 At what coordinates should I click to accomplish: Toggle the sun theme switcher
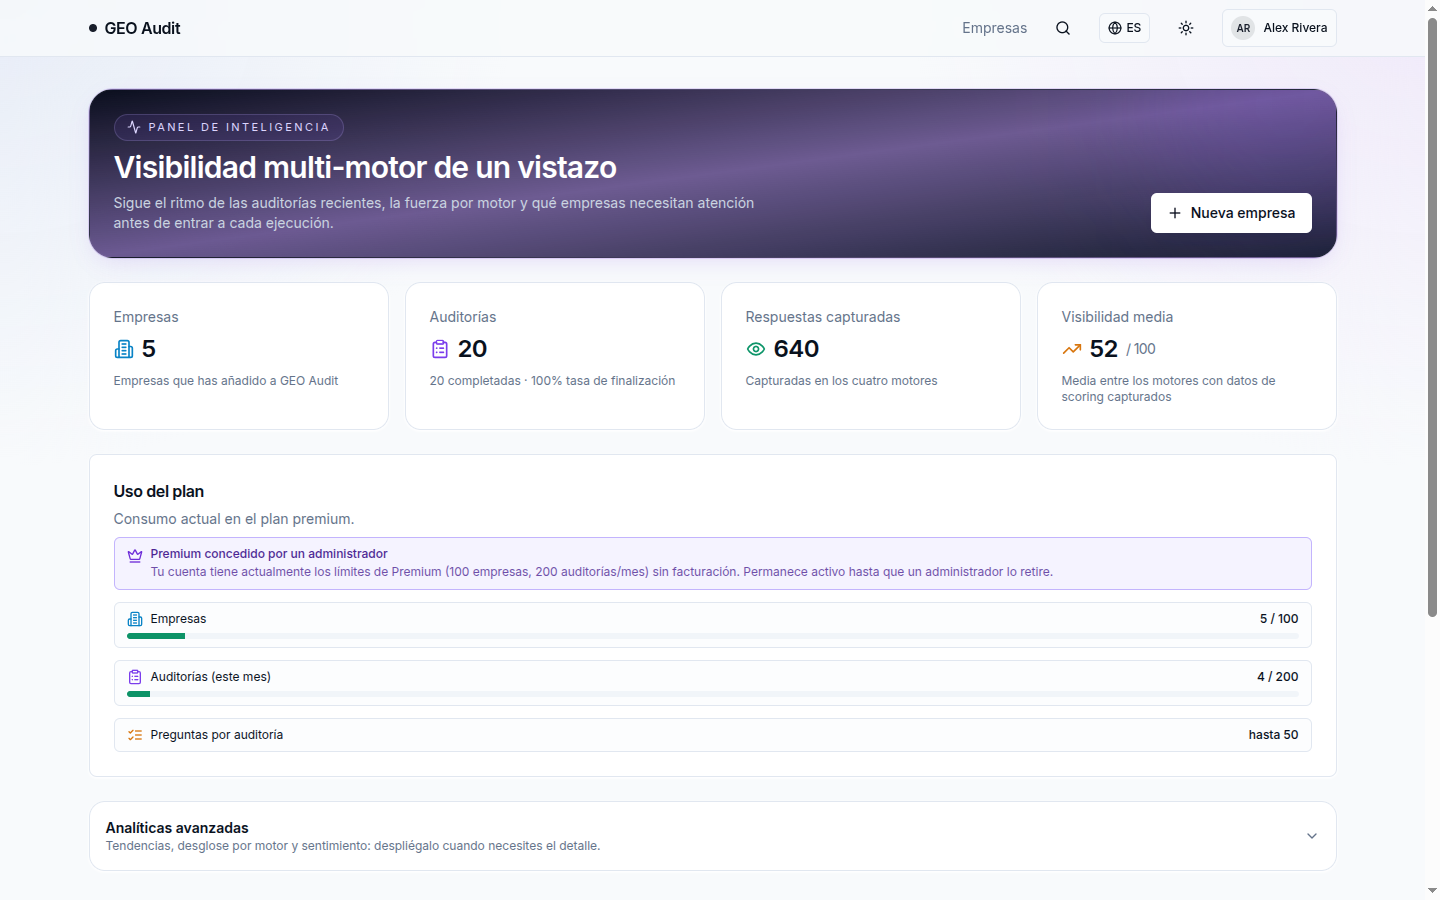(1186, 28)
